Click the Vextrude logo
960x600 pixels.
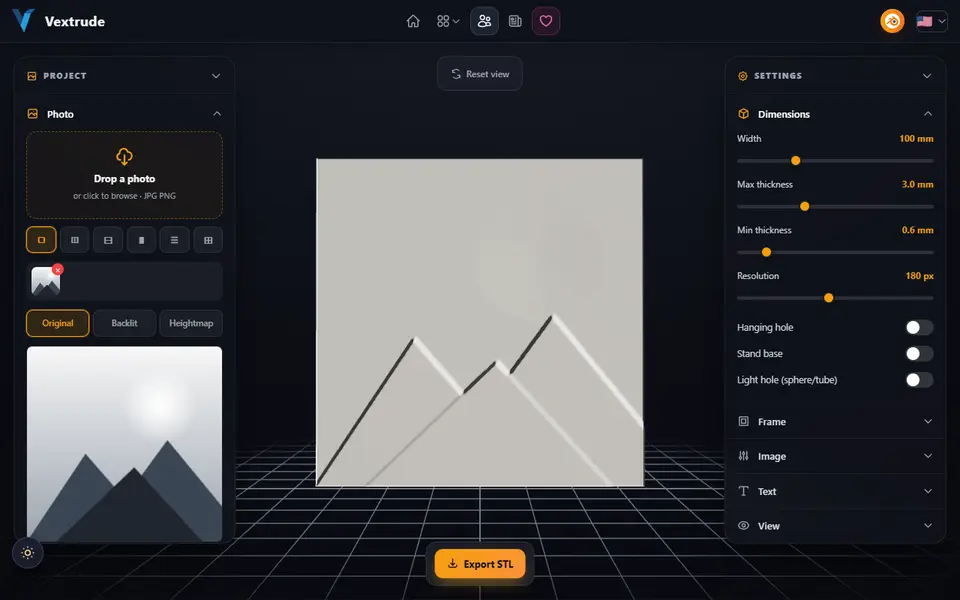[23, 21]
